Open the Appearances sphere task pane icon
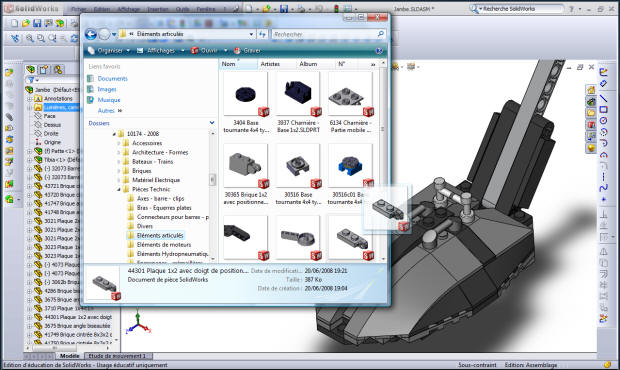 click(591, 148)
